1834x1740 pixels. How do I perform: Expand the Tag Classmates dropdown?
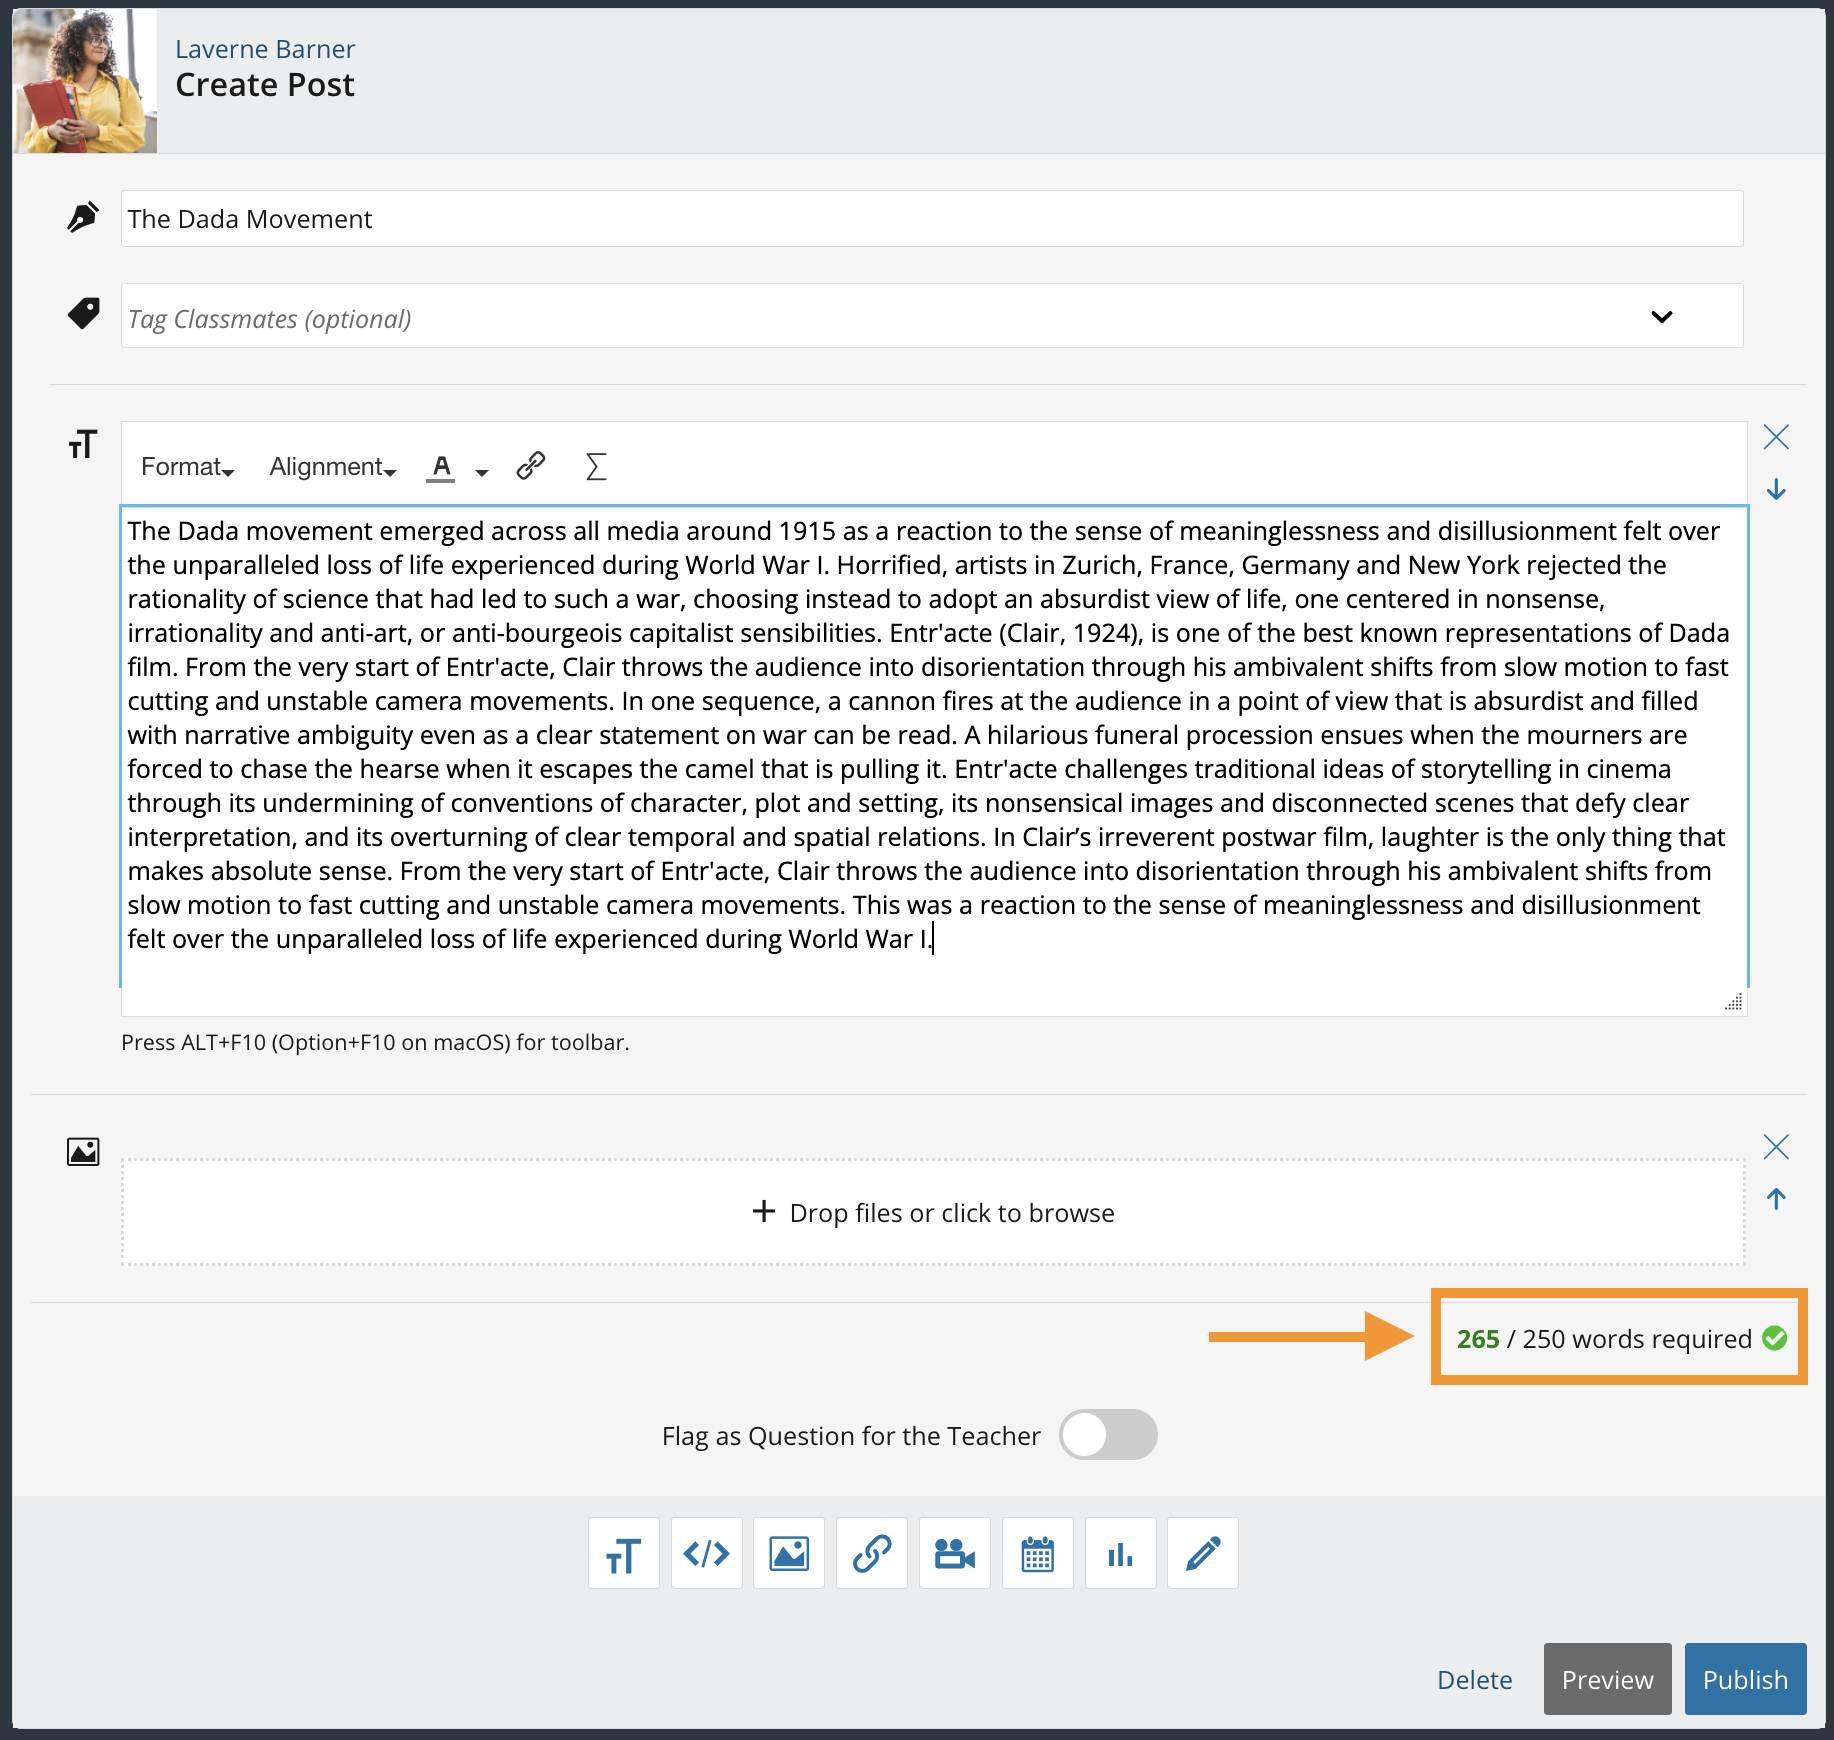(1662, 317)
